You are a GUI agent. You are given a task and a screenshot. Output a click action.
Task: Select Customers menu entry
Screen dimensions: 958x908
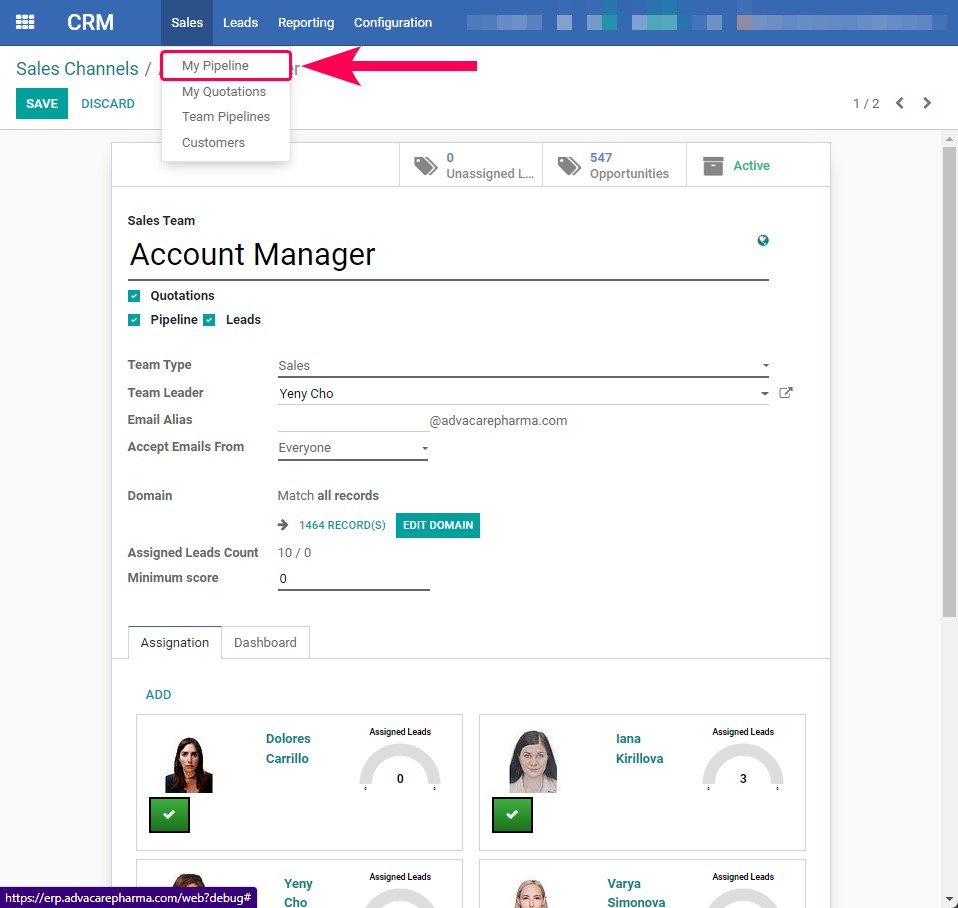[225, 142]
